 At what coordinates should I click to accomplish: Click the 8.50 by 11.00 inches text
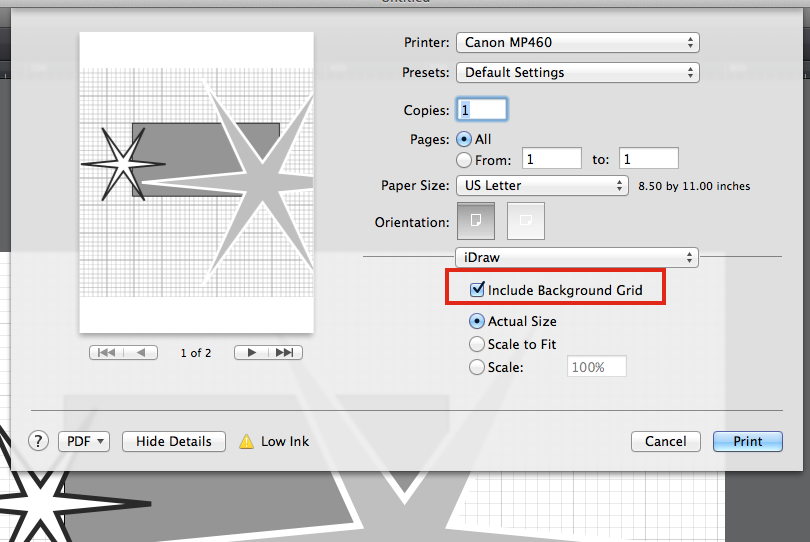click(694, 186)
